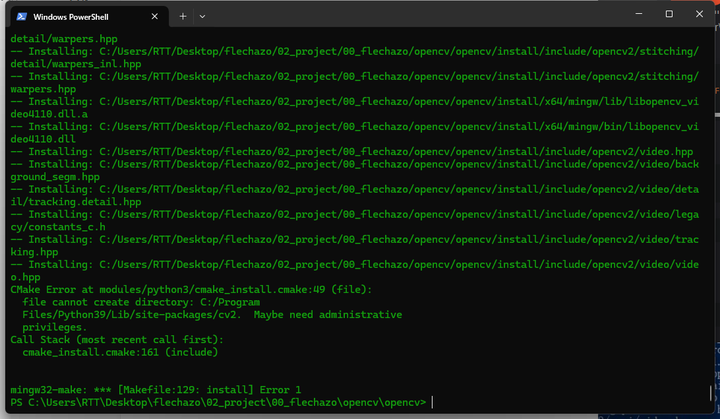Click the PS command prompt input line
Viewport: 720px width, 419px height.
click(x=222, y=402)
